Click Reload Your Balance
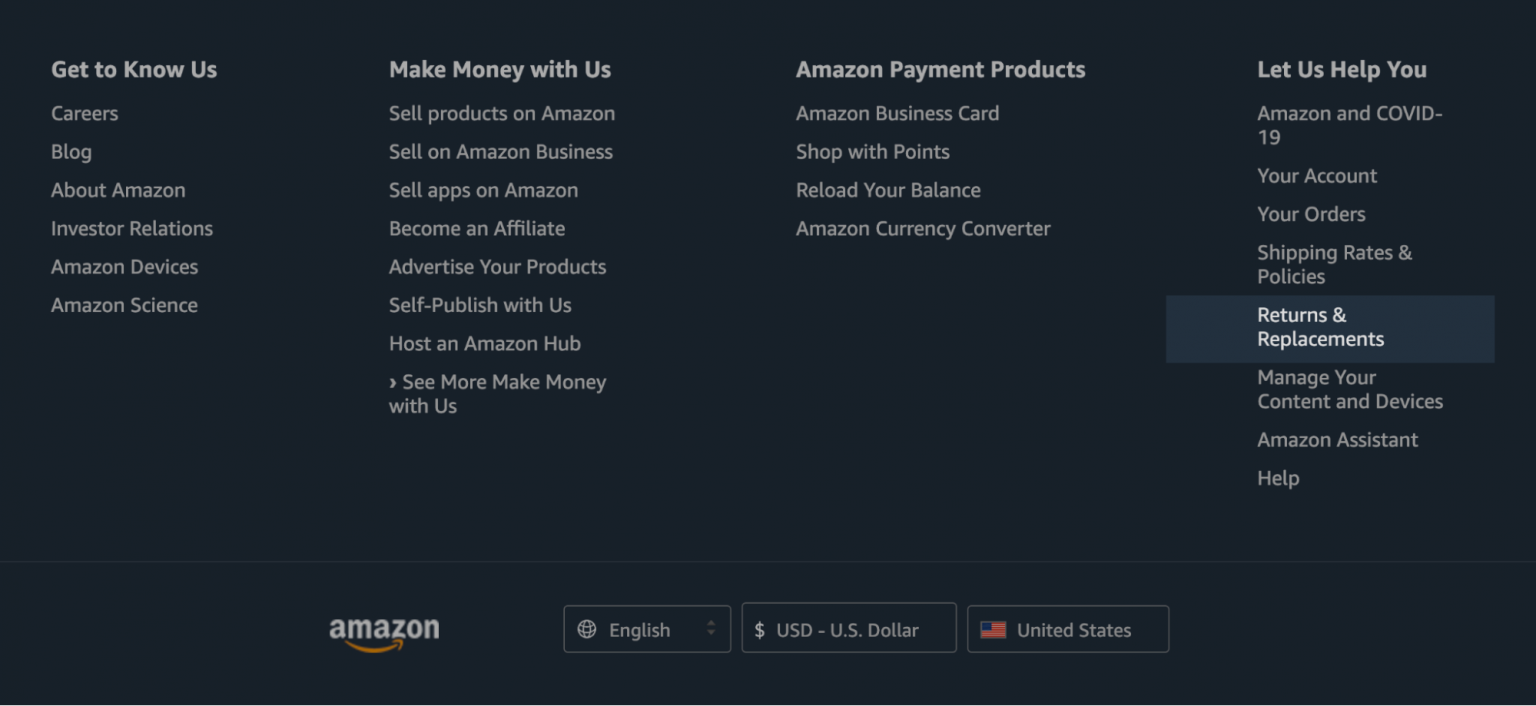Image resolution: width=1536 pixels, height=706 pixels. 888,190
